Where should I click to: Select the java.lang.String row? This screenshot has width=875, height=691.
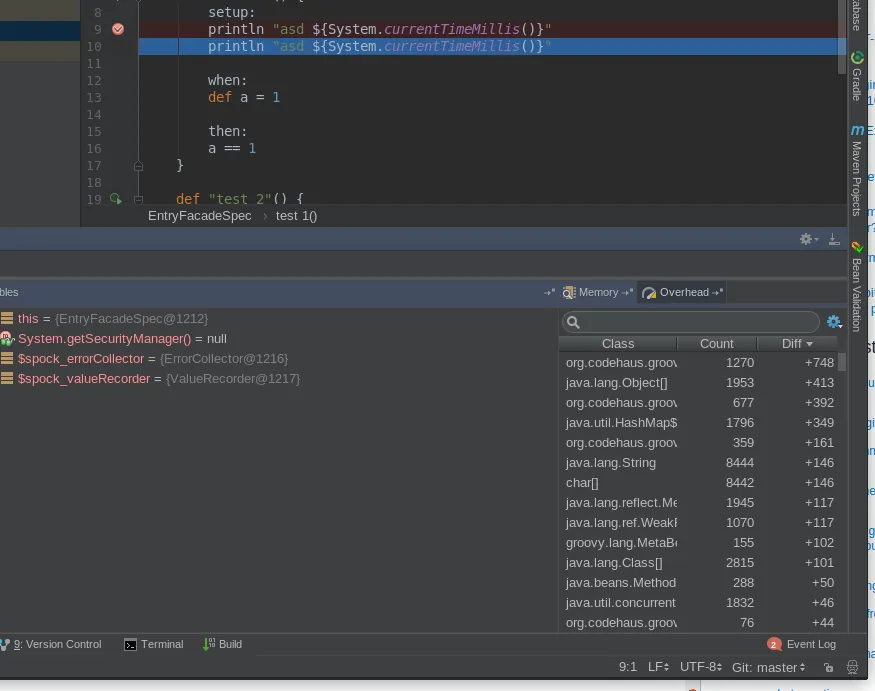pos(699,463)
